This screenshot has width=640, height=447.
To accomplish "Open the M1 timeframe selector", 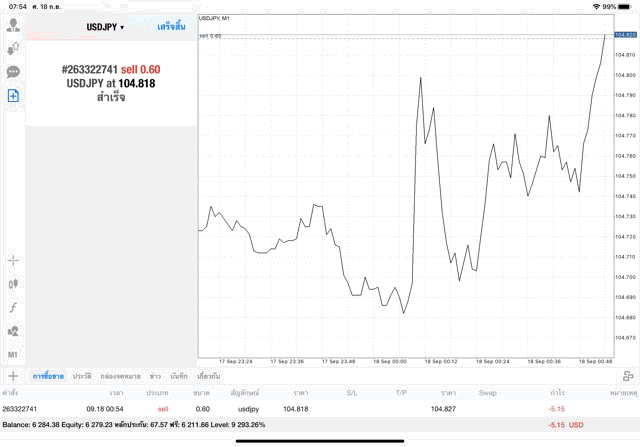I will (x=13, y=354).
